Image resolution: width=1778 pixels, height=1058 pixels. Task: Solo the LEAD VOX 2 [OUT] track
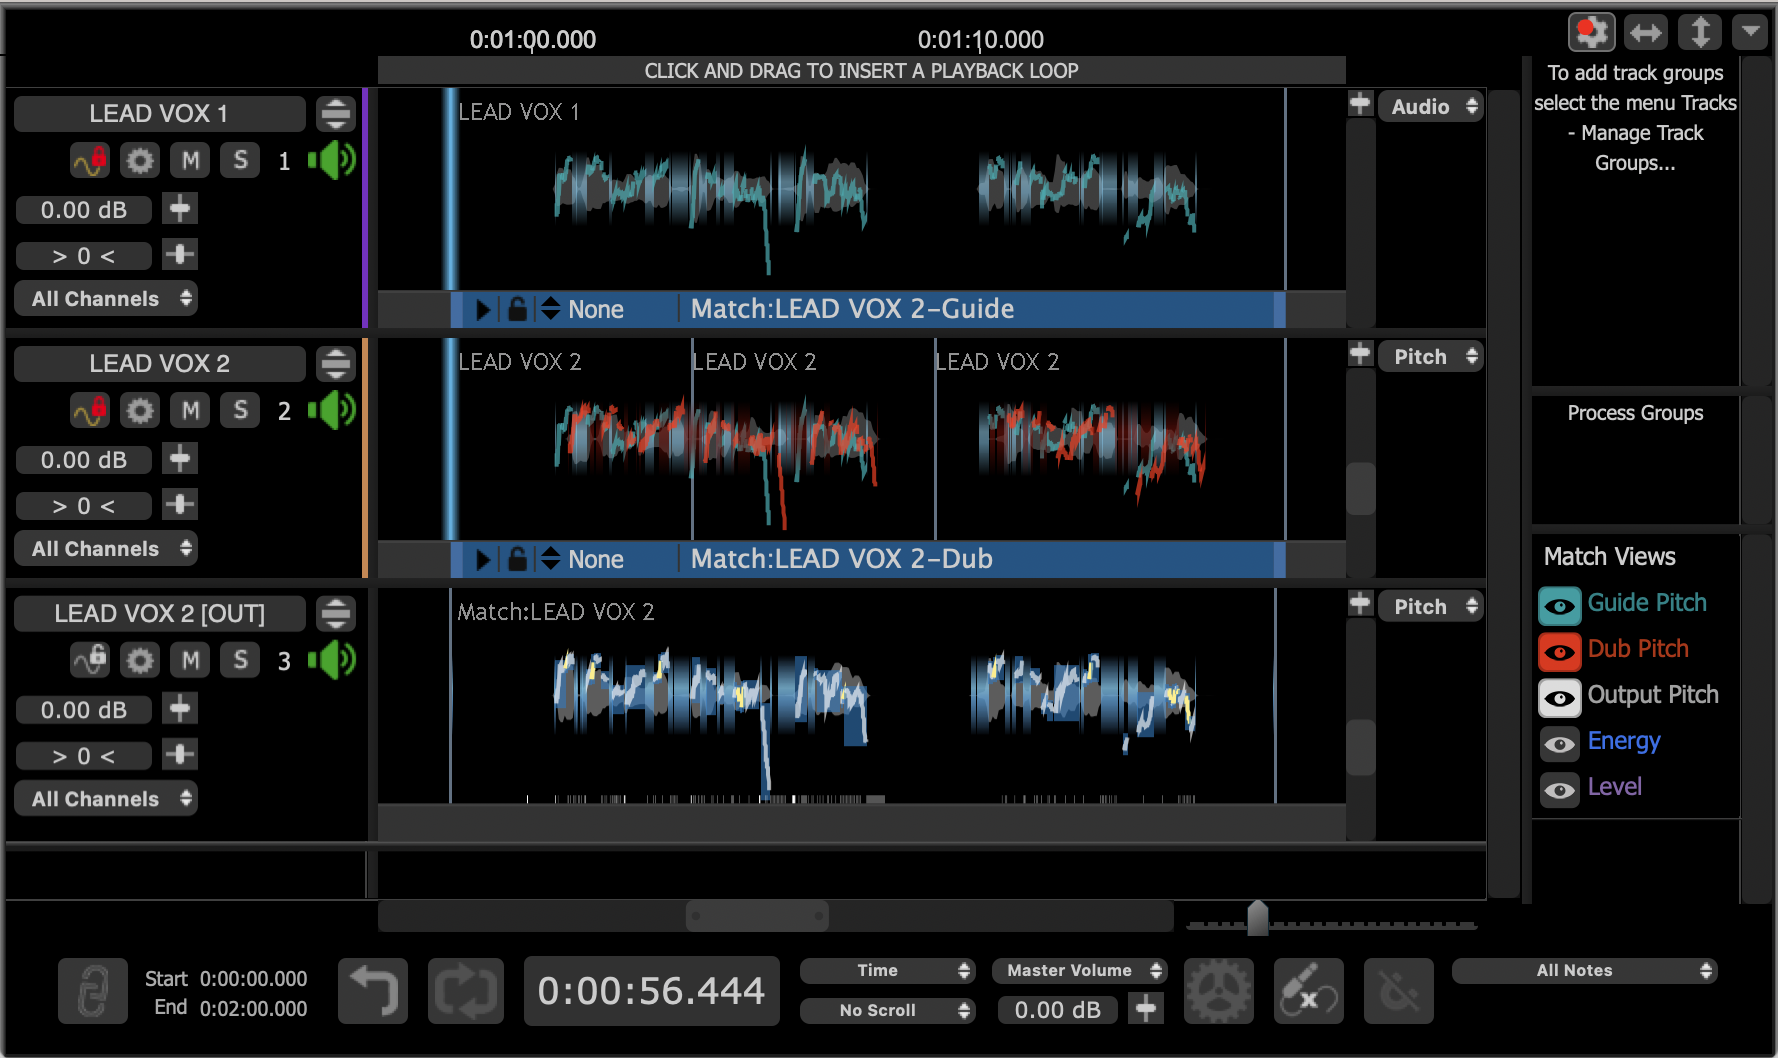[x=240, y=660]
